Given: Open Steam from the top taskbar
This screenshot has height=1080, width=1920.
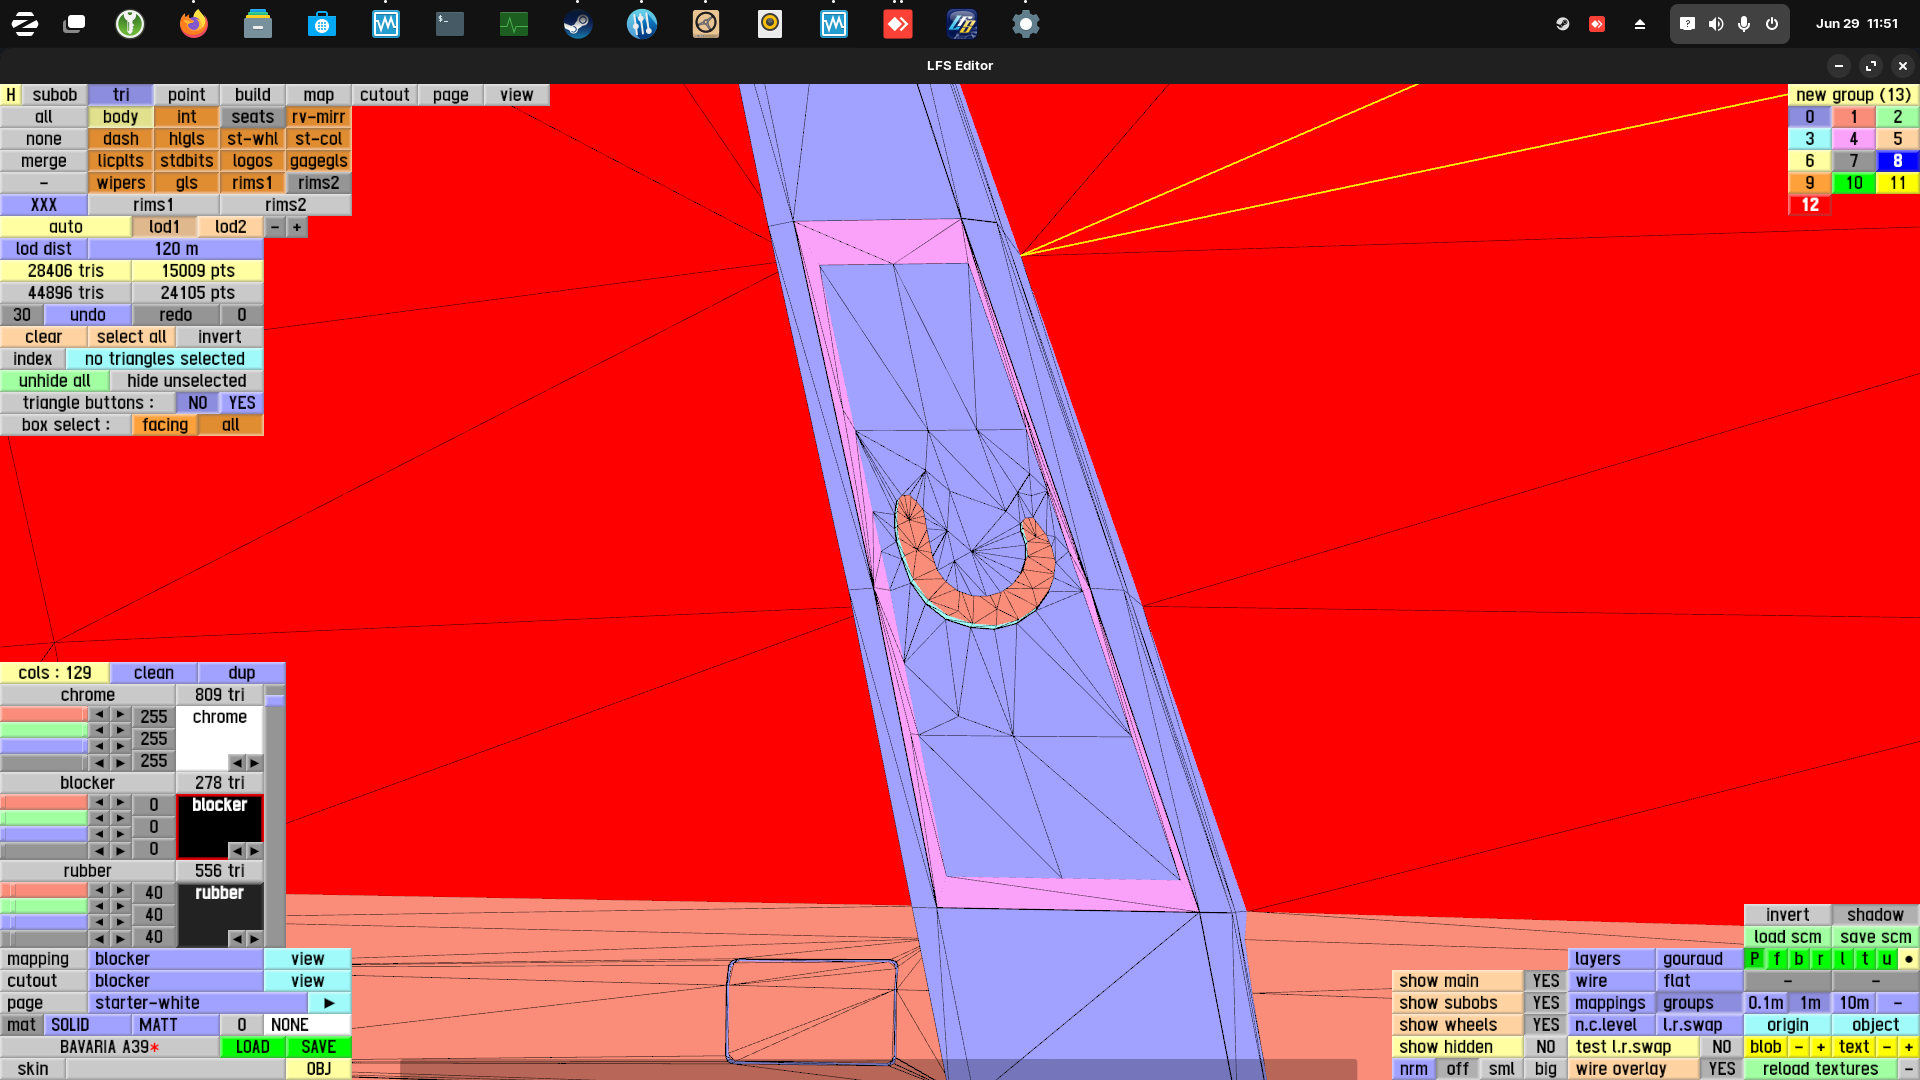Looking at the screenshot, I should tap(577, 24).
